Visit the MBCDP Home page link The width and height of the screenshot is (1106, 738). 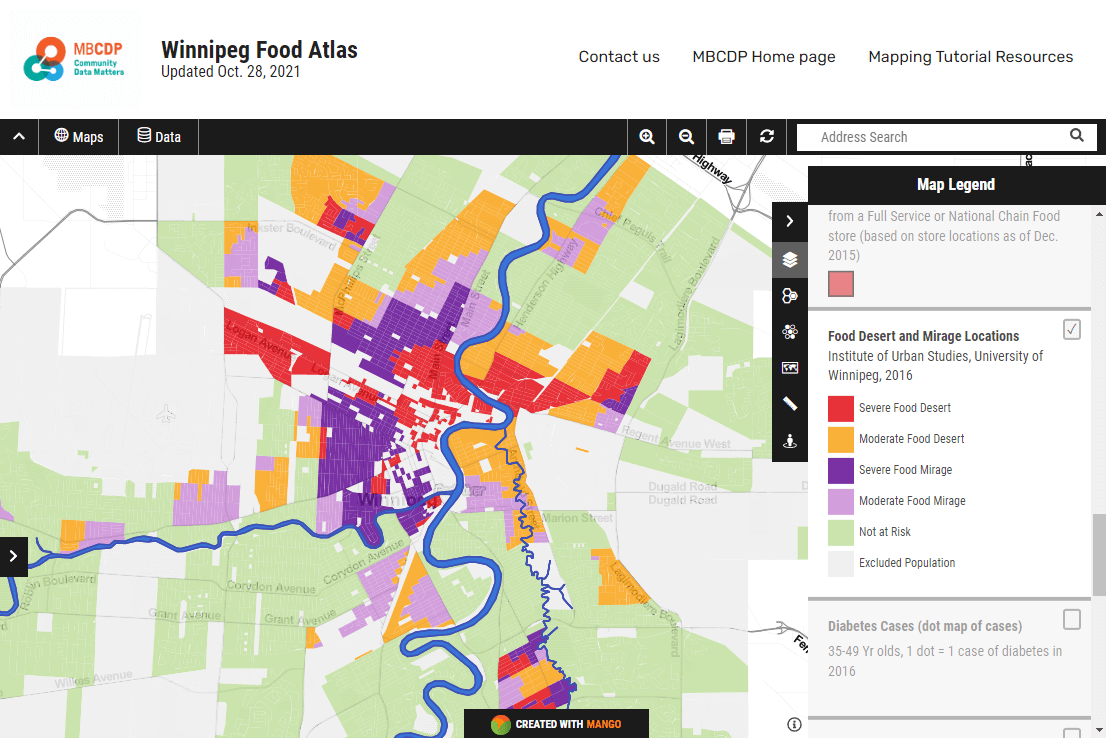[x=763, y=57]
